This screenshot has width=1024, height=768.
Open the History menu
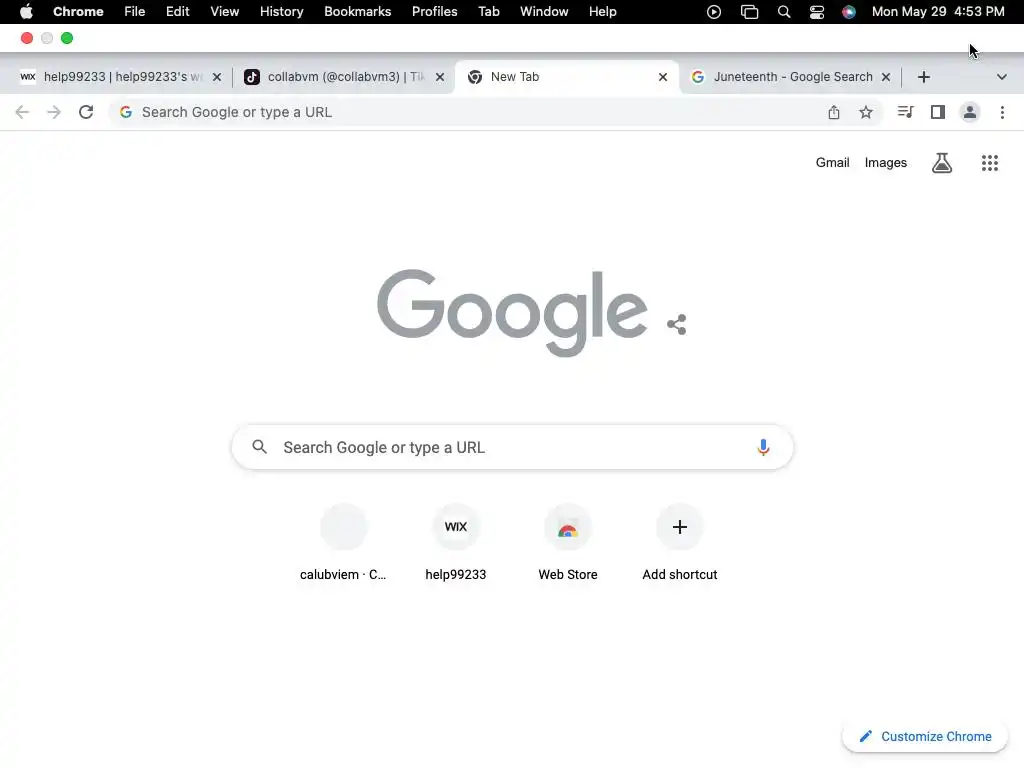[x=281, y=12]
